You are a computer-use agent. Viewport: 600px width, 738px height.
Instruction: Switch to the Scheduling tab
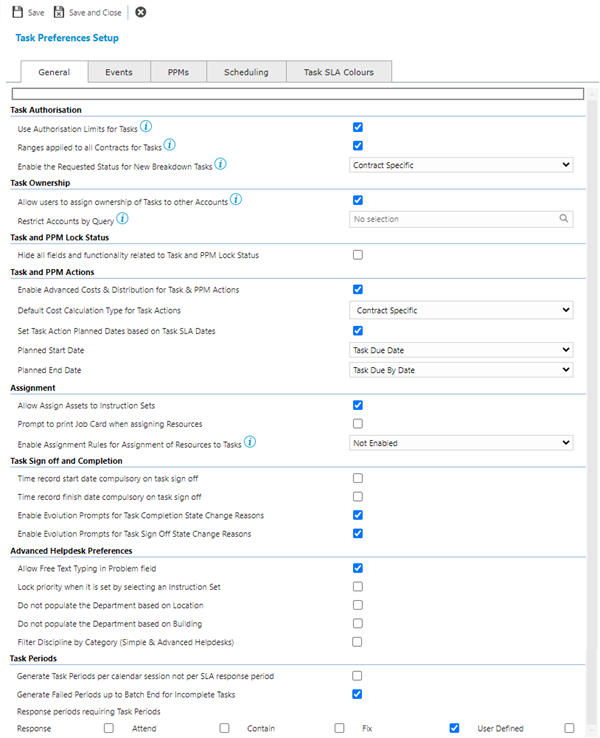coord(246,72)
